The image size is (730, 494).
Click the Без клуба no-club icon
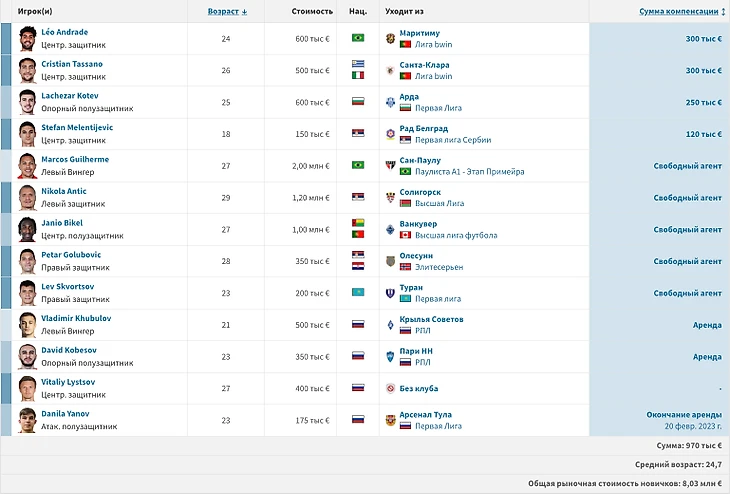coord(391,388)
